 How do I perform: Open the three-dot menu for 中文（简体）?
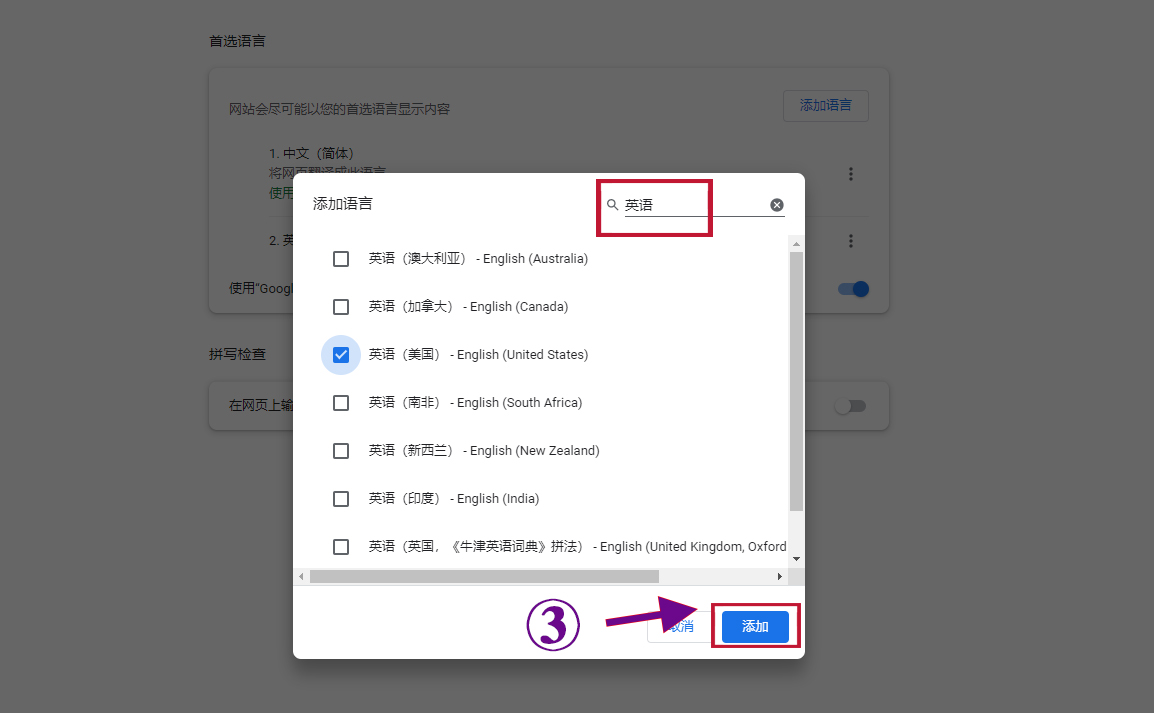coord(850,173)
